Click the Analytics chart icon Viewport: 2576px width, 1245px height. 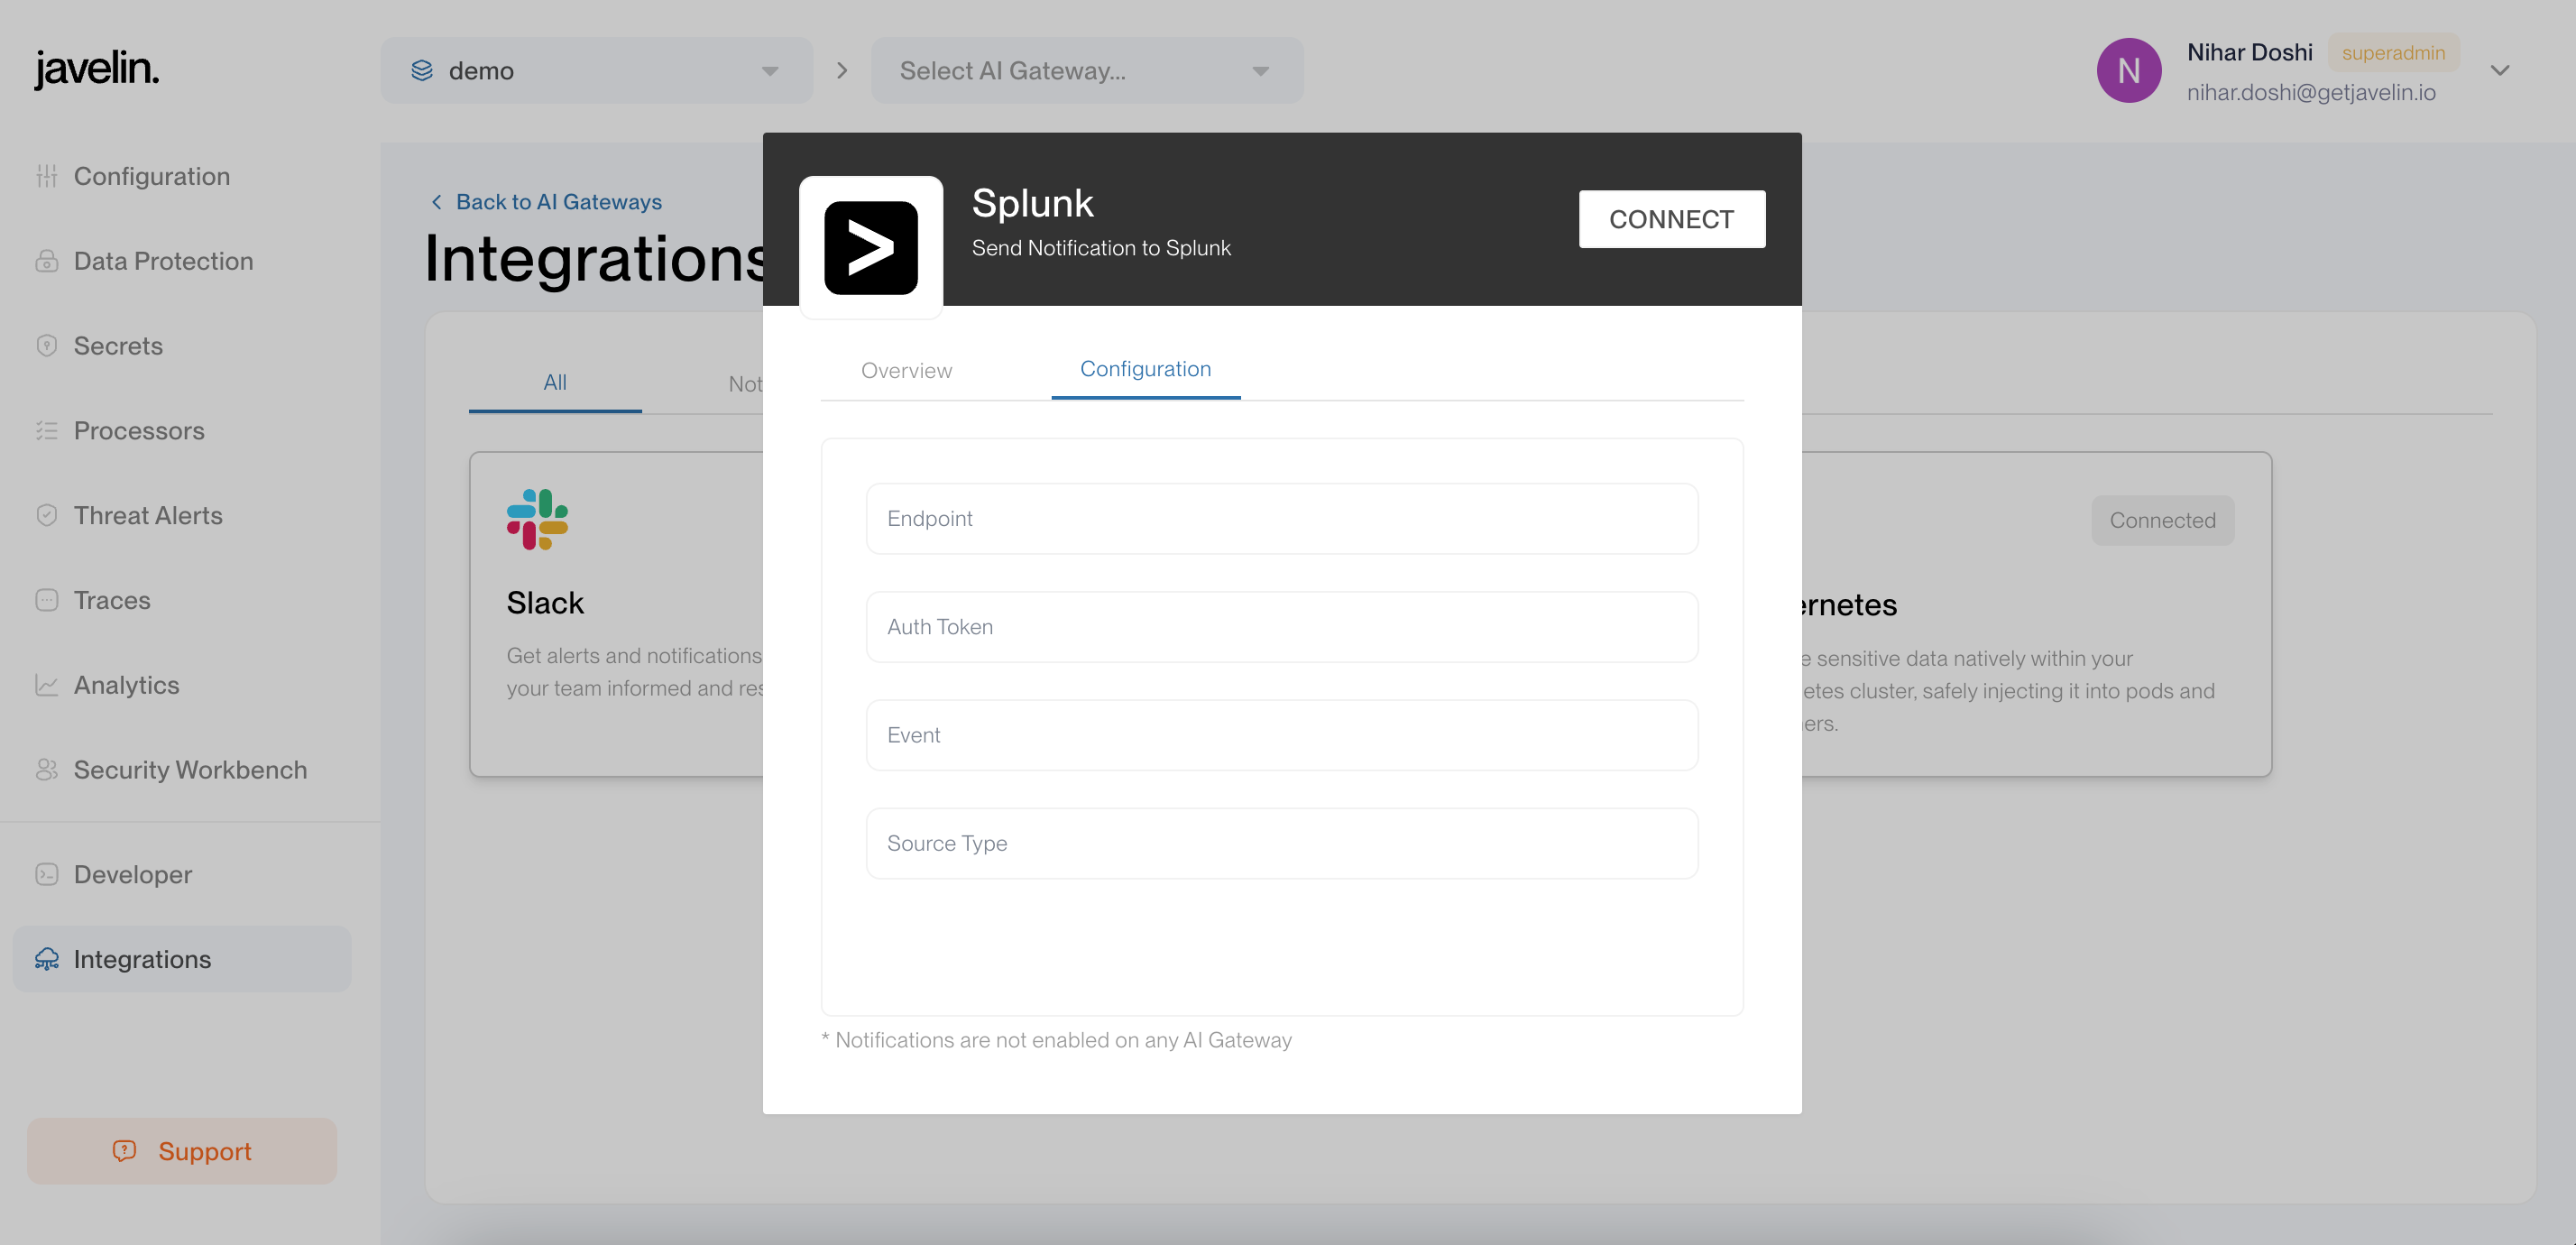tap(47, 685)
